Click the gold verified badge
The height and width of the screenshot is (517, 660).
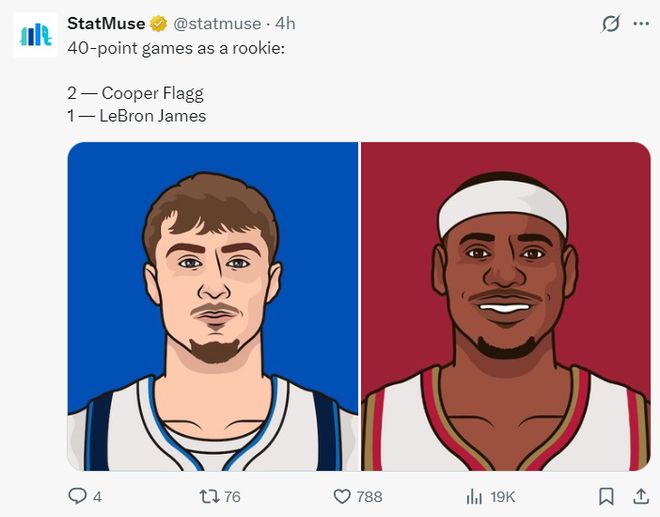pos(158,23)
